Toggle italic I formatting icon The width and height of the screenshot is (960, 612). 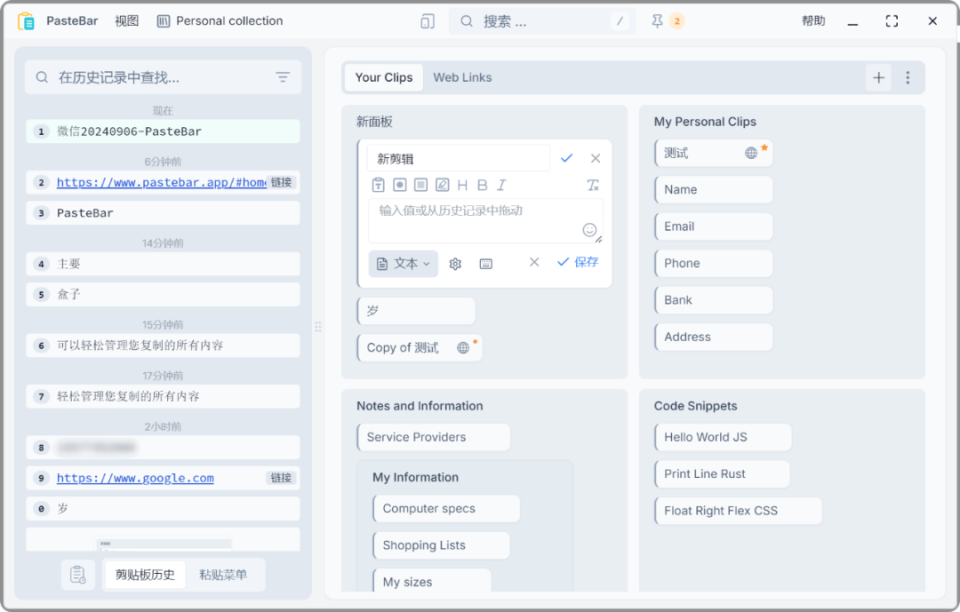pyautogui.click(x=502, y=185)
